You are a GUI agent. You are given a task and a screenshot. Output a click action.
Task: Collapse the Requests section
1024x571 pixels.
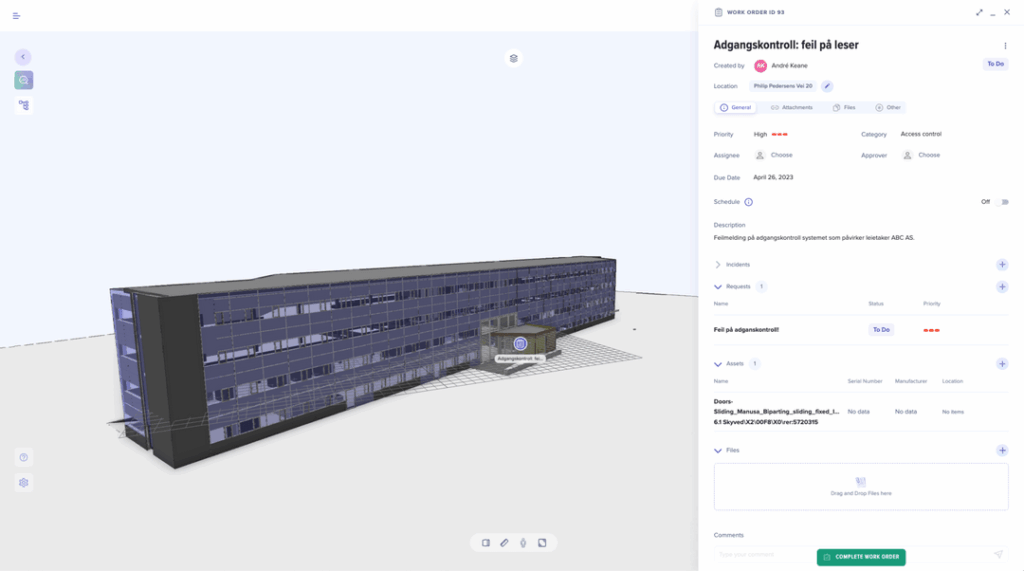pyautogui.click(x=718, y=287)
